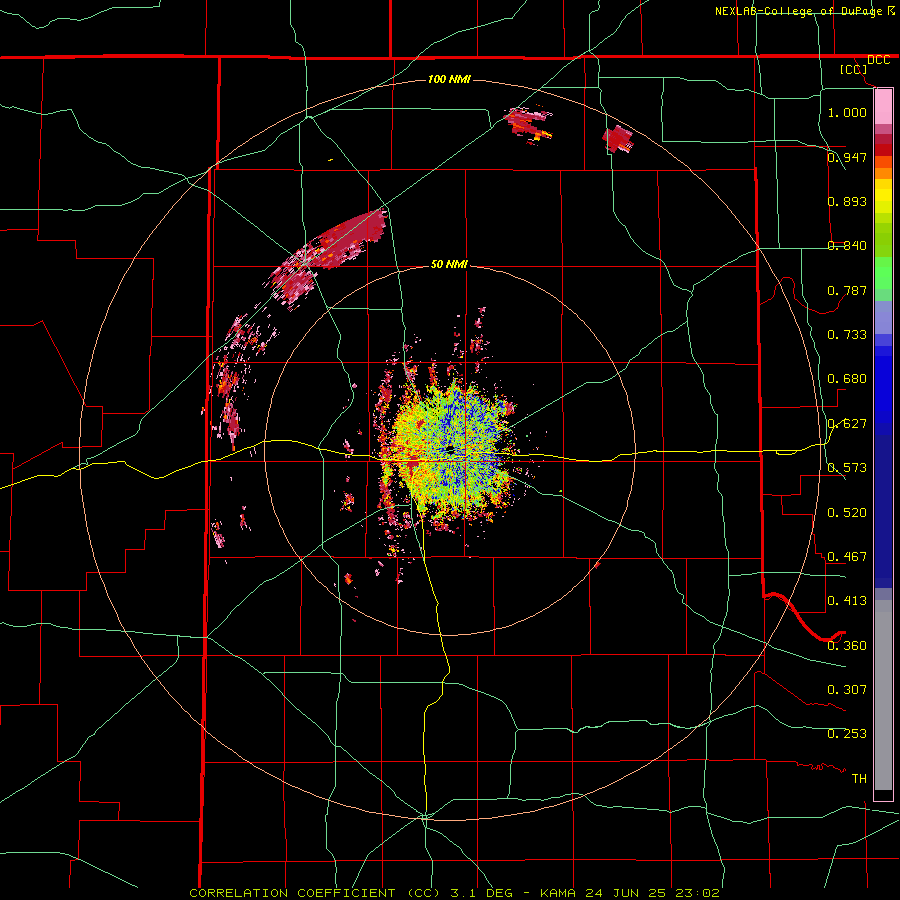
Task: Click the 0.467 scale value
Action: (x=847, y=556)
